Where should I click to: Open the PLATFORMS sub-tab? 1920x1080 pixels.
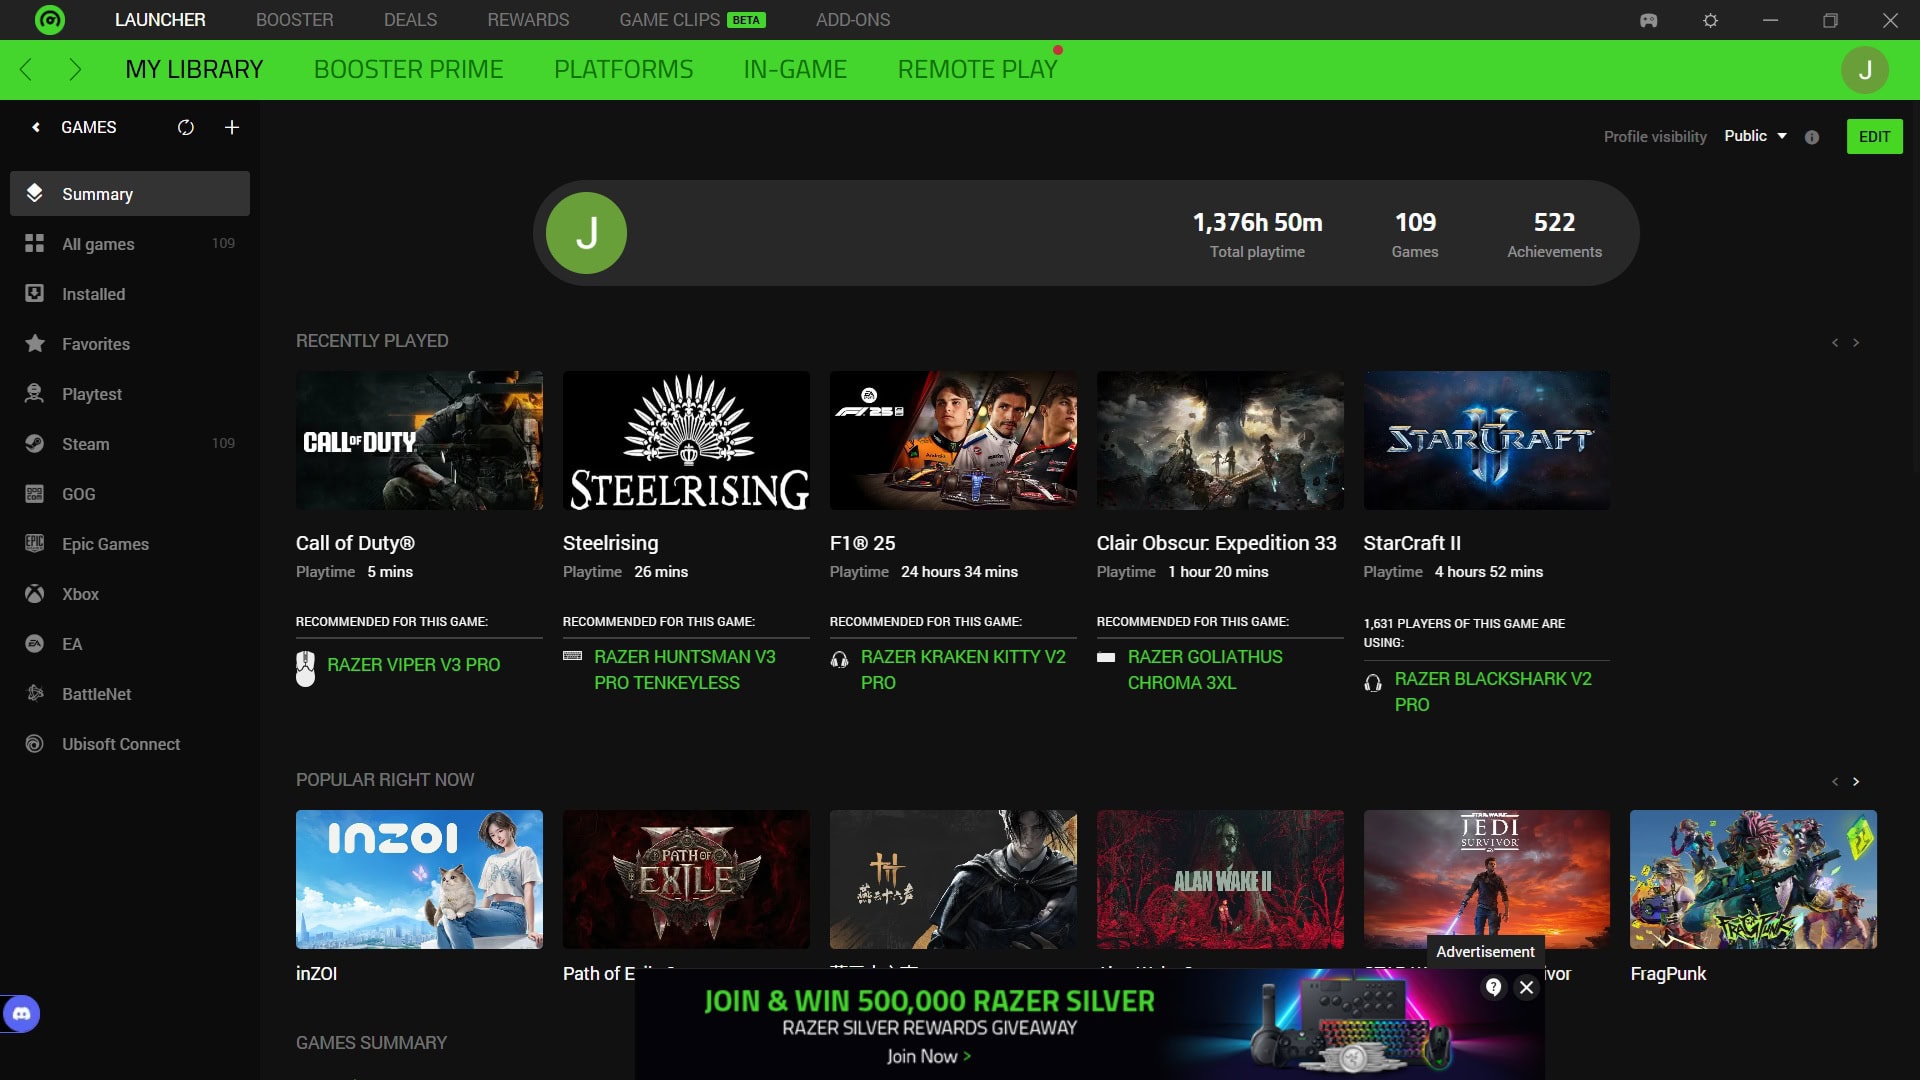pyautogui.click(x=623, y=69)
